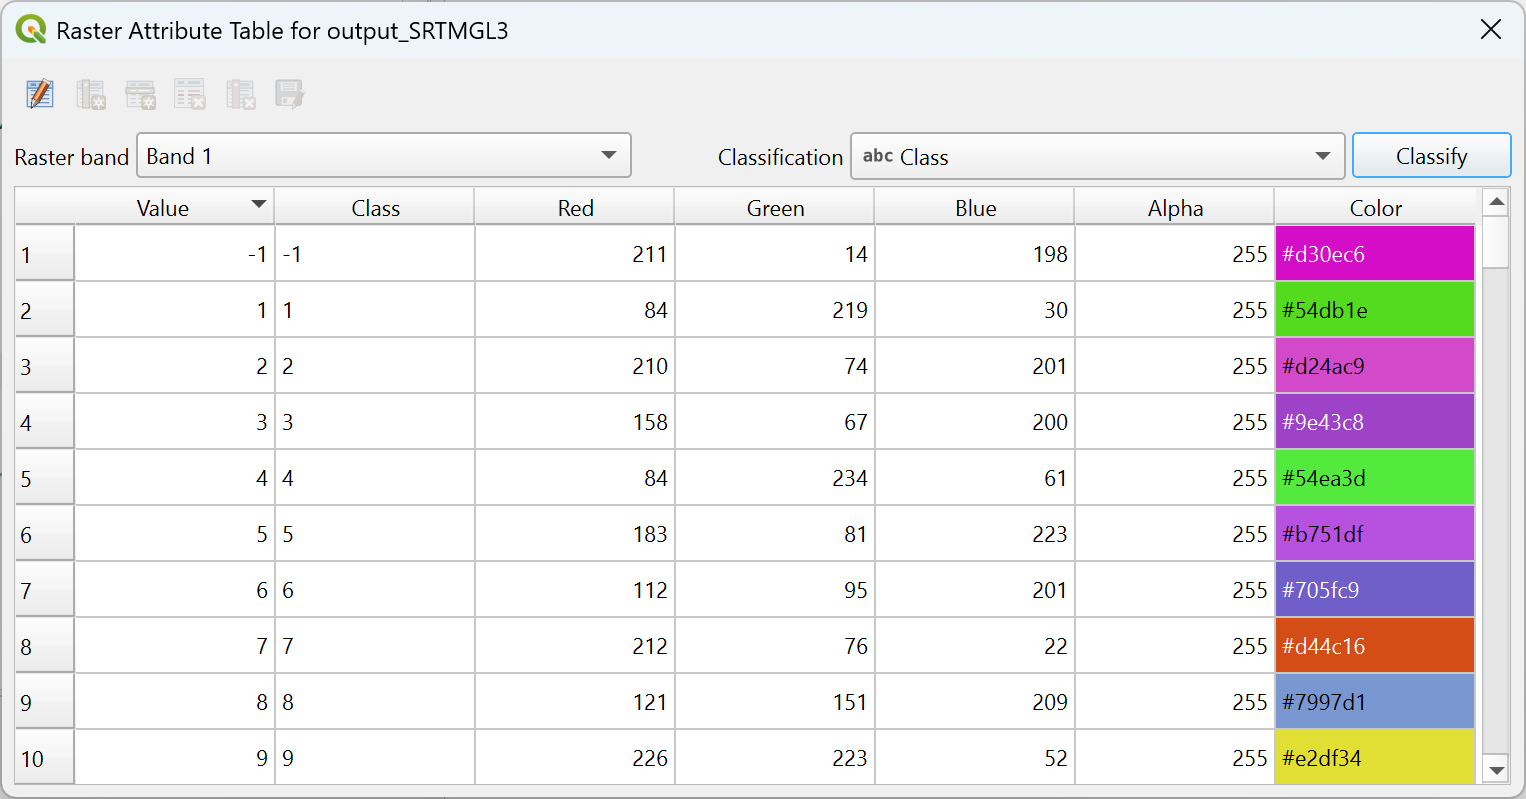1526x799 pixels.
Task: Select the Alpha column header
Action: tap(1175, 208)
